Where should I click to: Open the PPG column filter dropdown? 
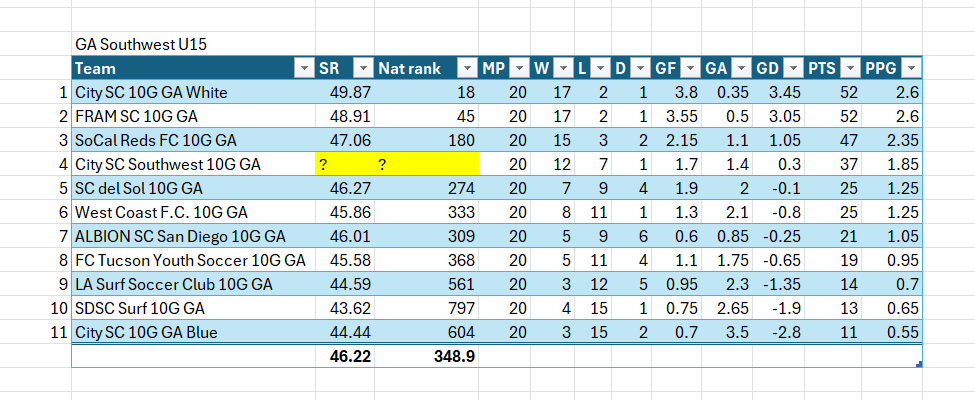point(910,68)
